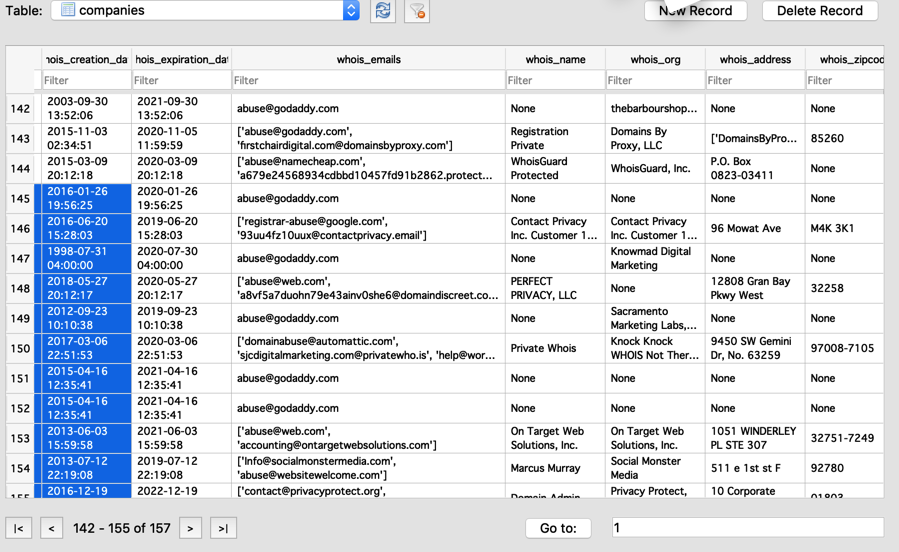Click PERFECT PRIVACY, LLC name cell
Screen dimensions: 899x552
click(555, 288)
